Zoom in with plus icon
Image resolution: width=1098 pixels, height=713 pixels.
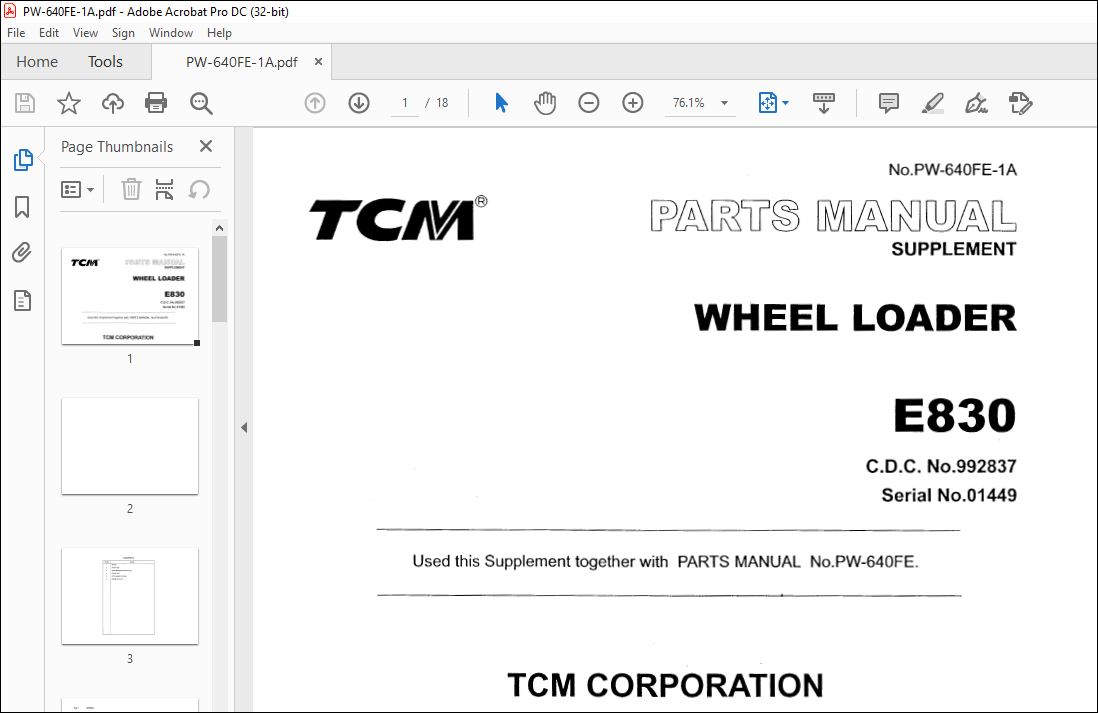click(x=633, y=103)
